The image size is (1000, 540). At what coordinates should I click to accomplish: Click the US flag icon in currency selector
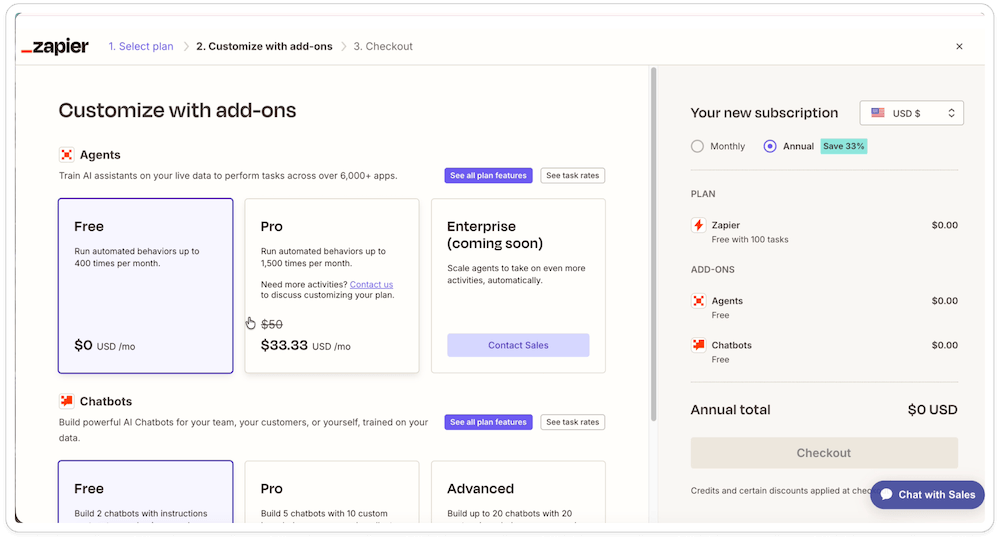coord(878,113)
